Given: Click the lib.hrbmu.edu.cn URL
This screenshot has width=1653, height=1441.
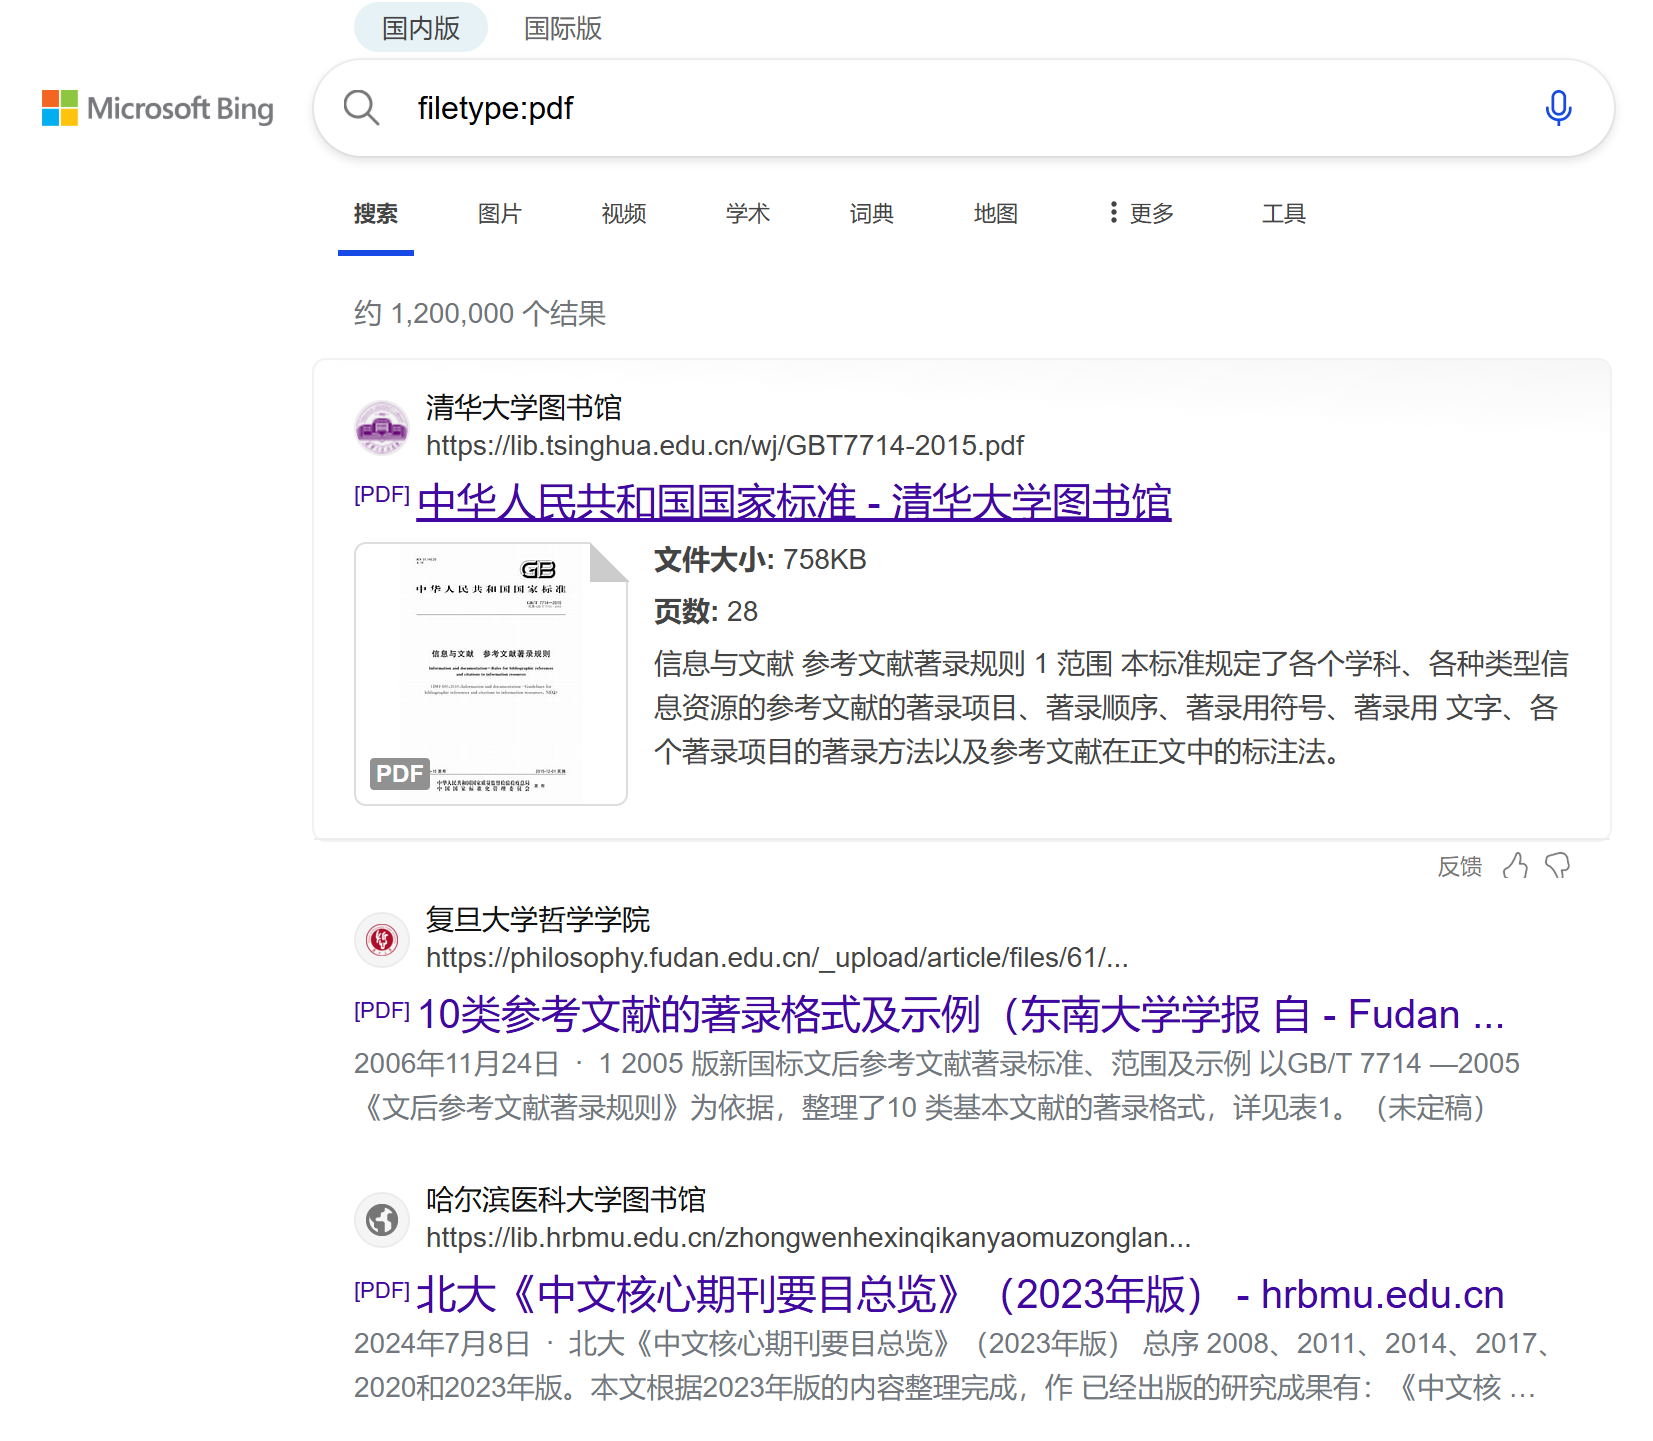Looking at the screenshot, I should point(808,1237).
